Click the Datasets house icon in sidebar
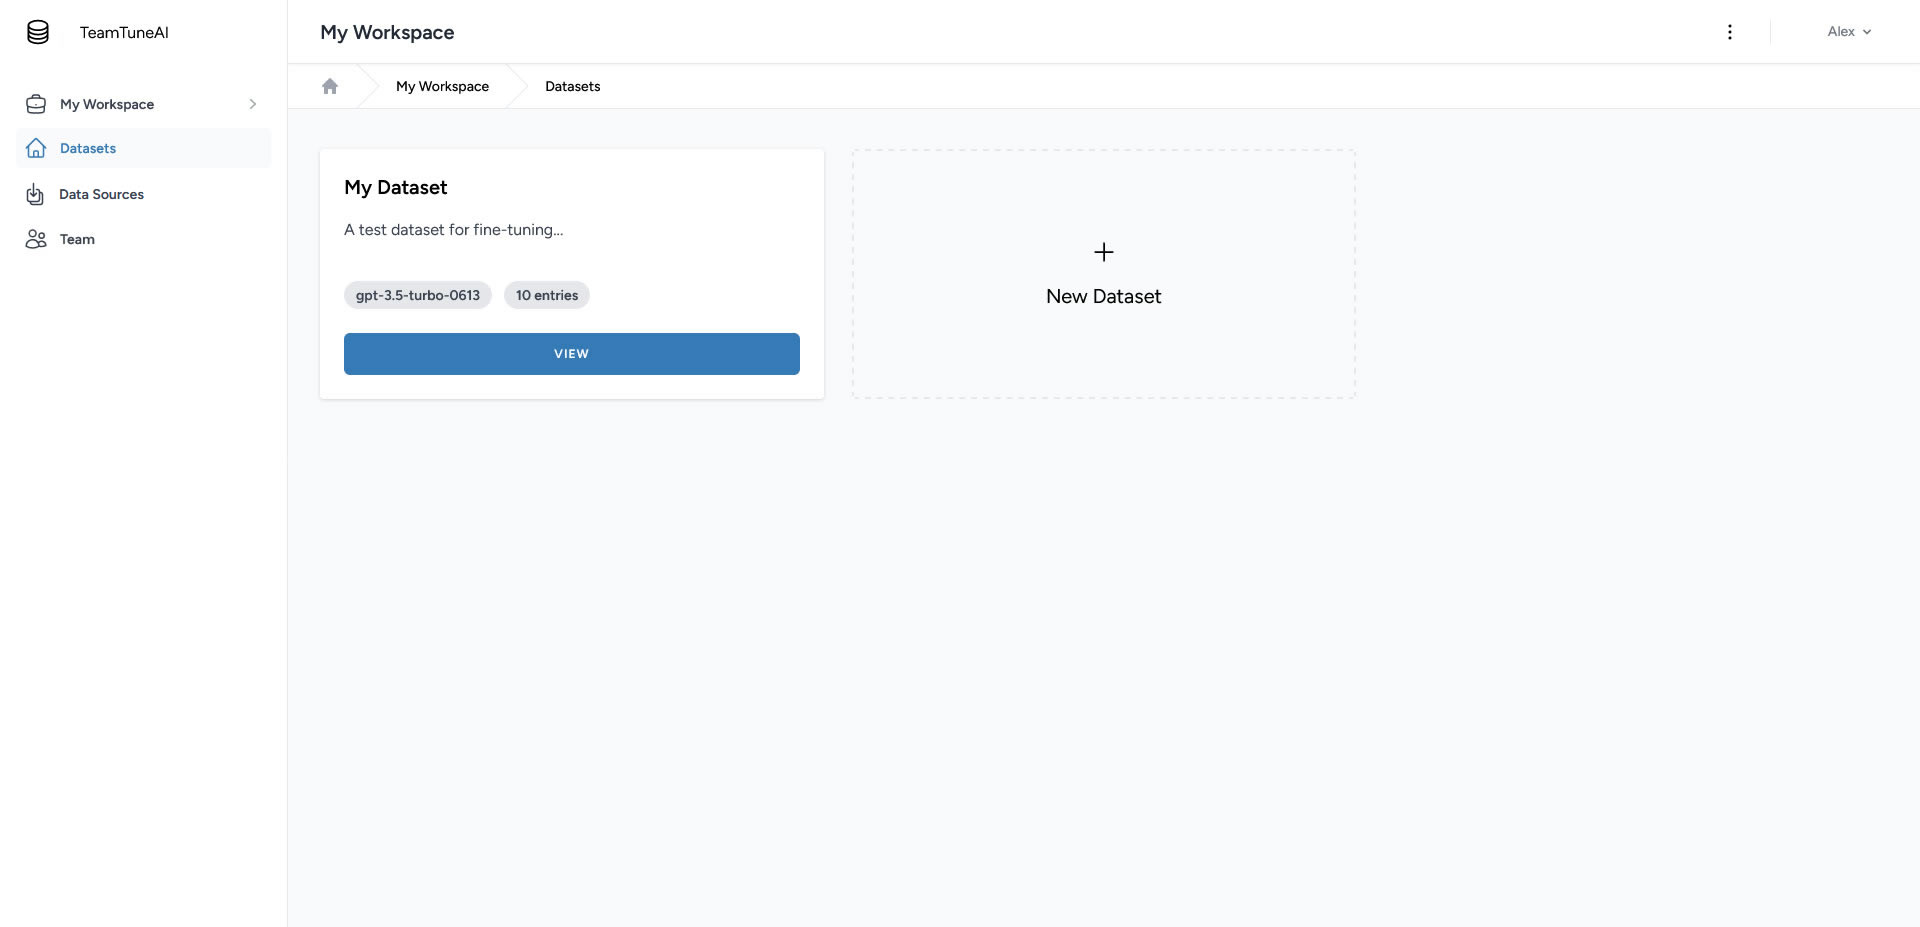Screen dimensions: 1920x927 tap(36, 148)
